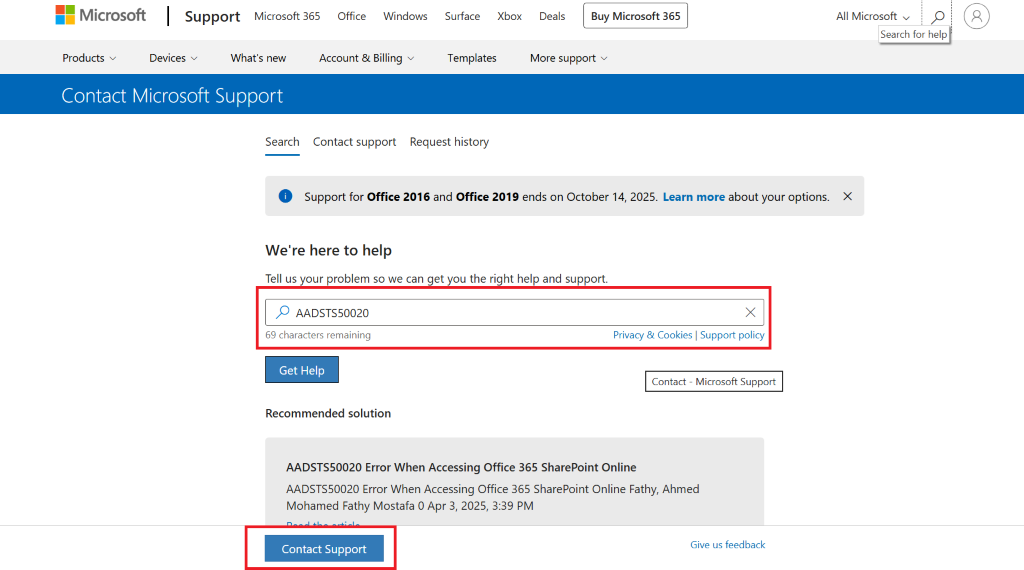Go to Surface link in header
The height and width of the screenshot is (570, 1024).
click(462, 16)
